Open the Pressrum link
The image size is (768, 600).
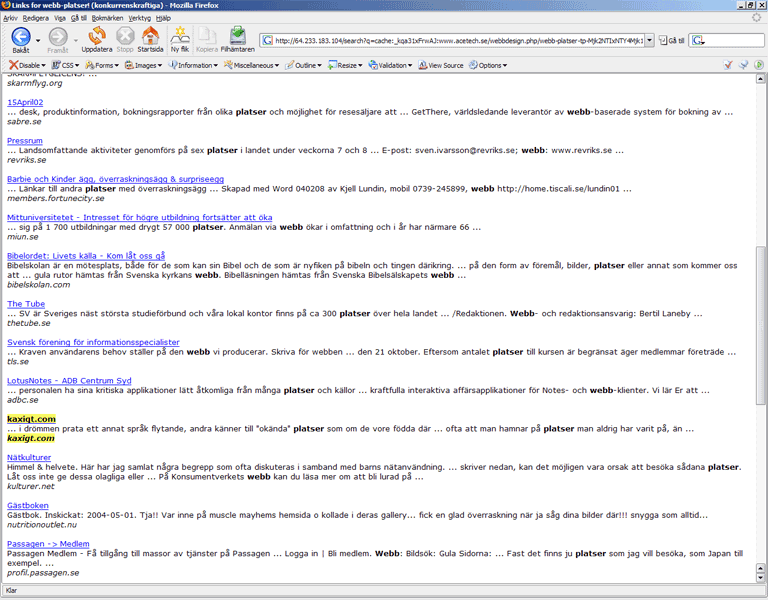click(x=24, y=141)
